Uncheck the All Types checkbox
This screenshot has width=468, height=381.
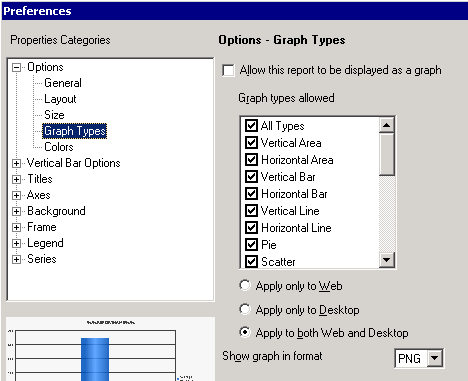[251, 126]
